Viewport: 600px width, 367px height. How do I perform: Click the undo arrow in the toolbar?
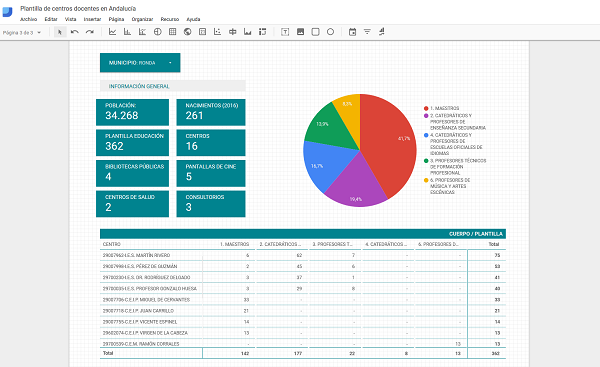[75, 32]
